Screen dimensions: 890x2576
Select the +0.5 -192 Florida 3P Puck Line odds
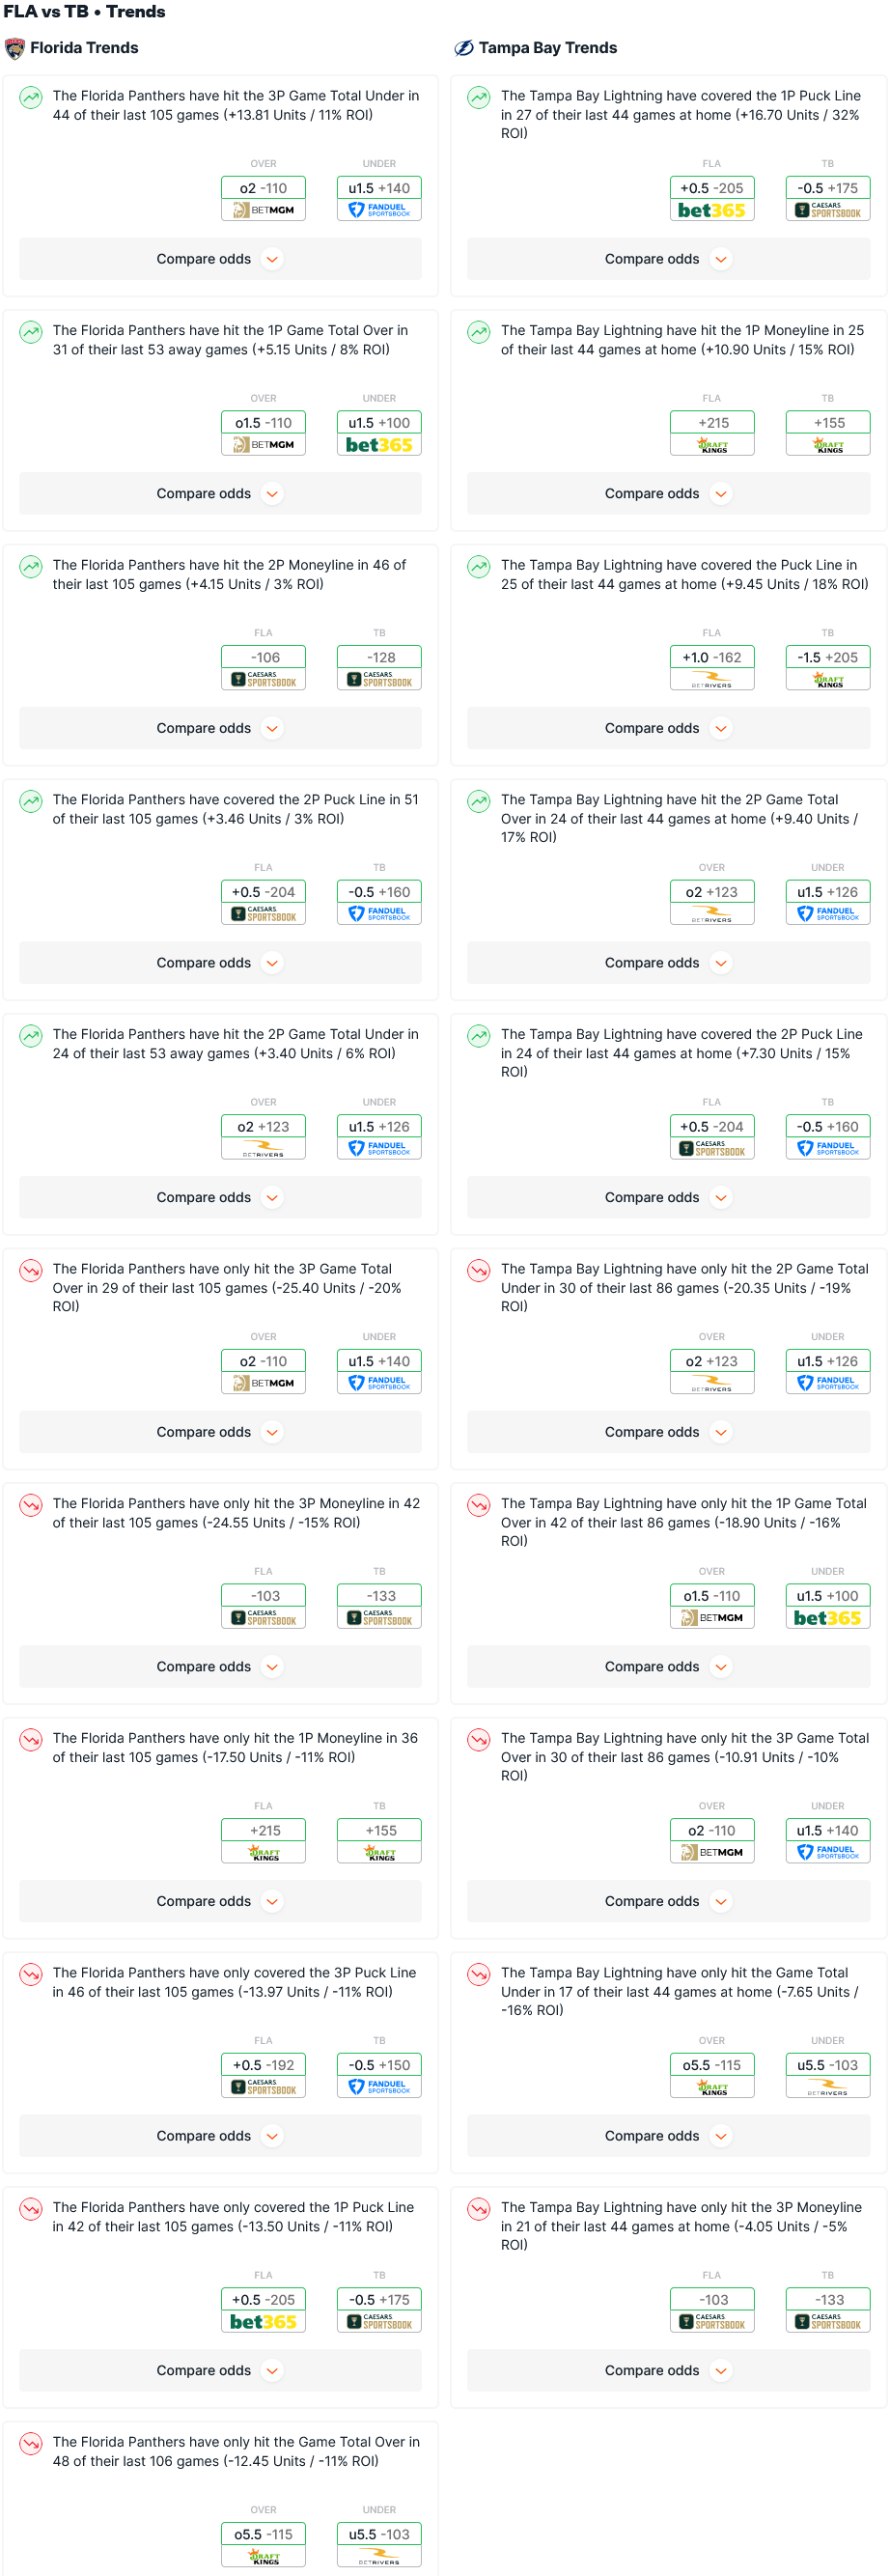[263, 2065]
